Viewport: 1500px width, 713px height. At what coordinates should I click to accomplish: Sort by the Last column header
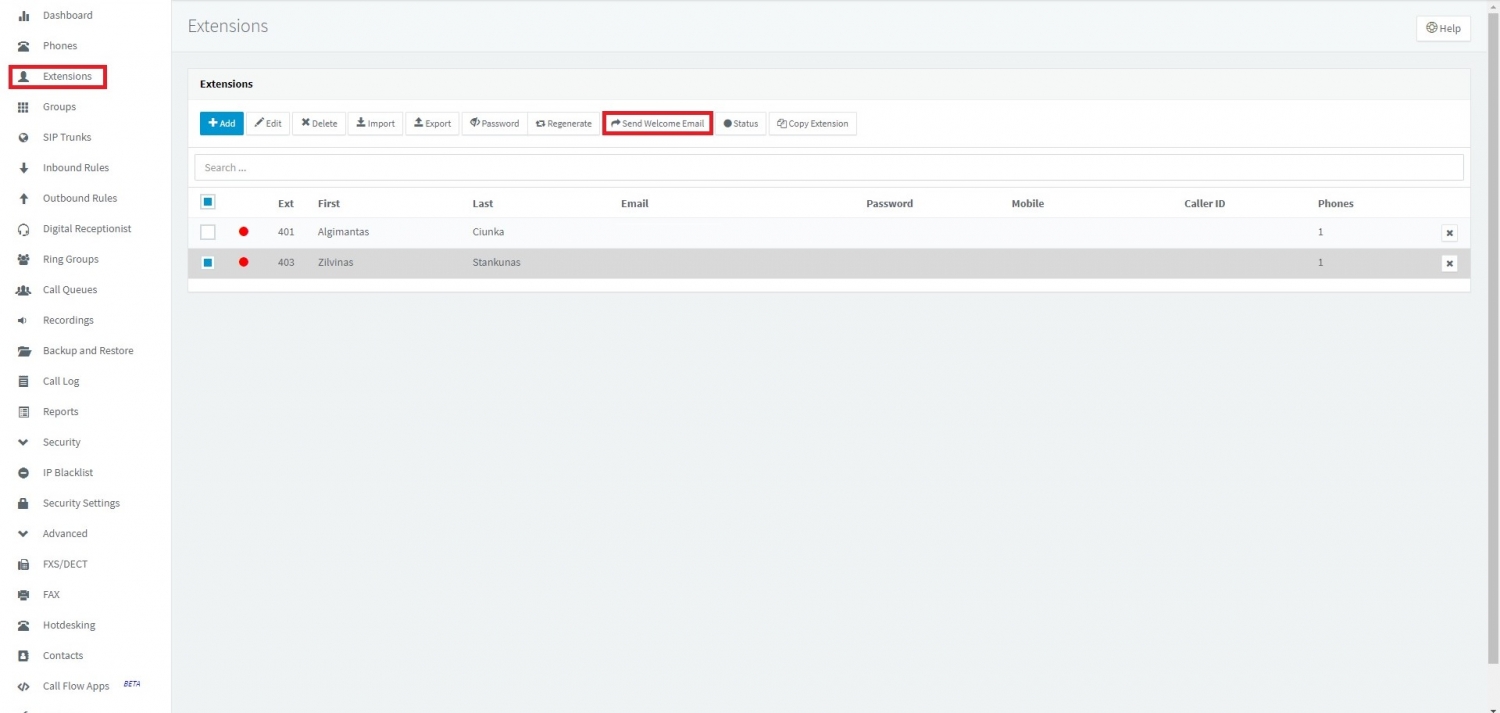click(483, 203)
